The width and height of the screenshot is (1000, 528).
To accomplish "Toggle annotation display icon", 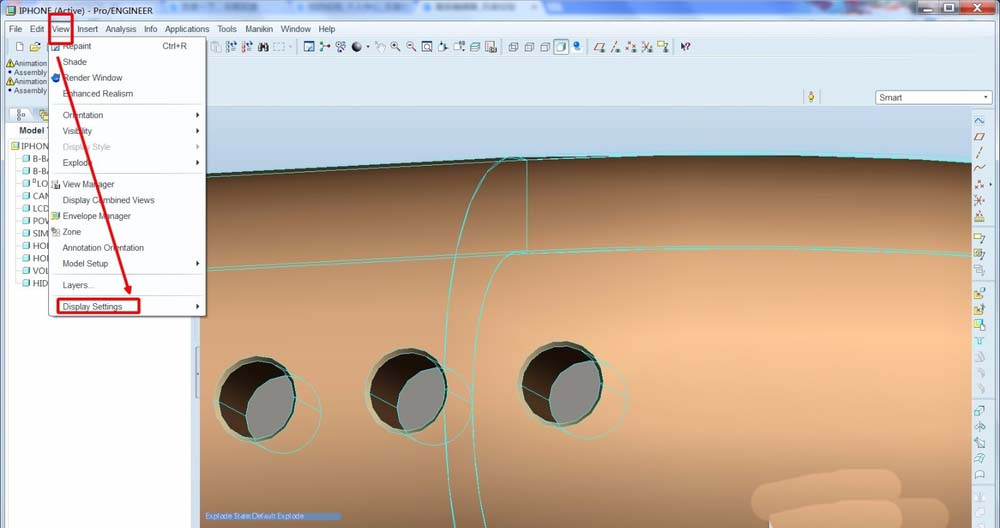I will click(663, 47).
